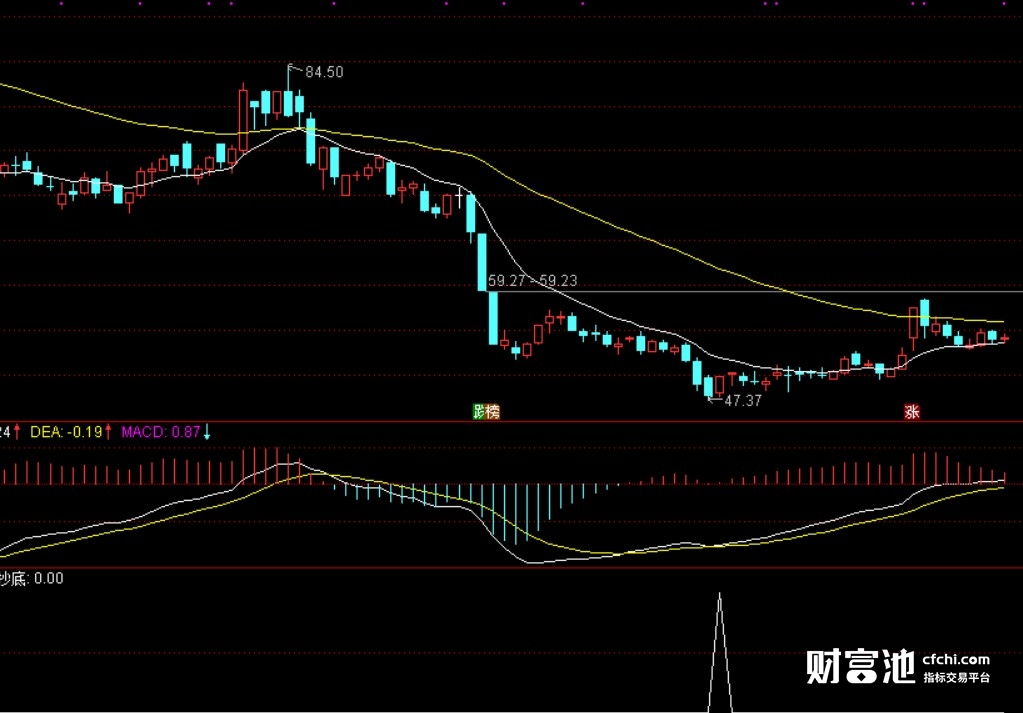Select the 59.27 - 59.23 gap label
Screen dimensions: 1023x713
532,281
